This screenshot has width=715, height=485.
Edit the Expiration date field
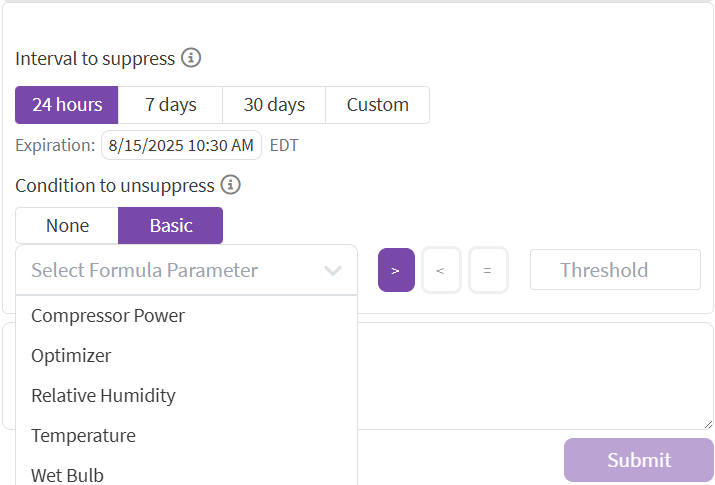point(181,145)
